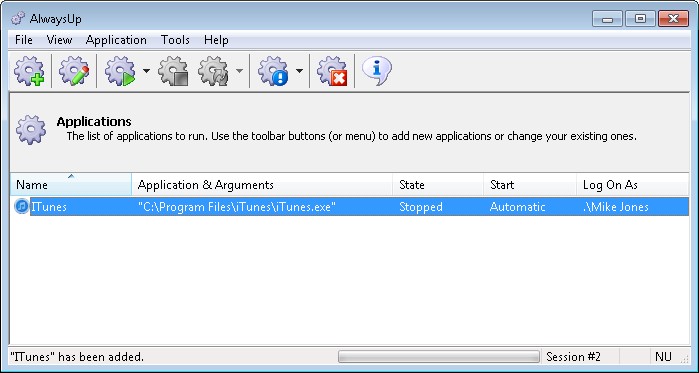This screenshot has height=373, width=699.
Task: Open the Application menu
Action: click(x=116, y=40)
